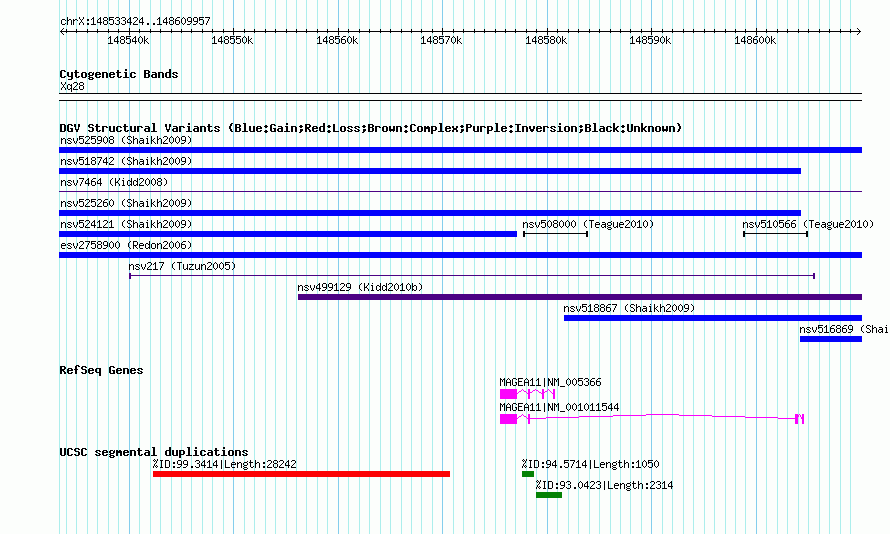Click the black bracket feature of nsv510566
Viewport: 890px width, 534px height.
(x=775, y=234)
